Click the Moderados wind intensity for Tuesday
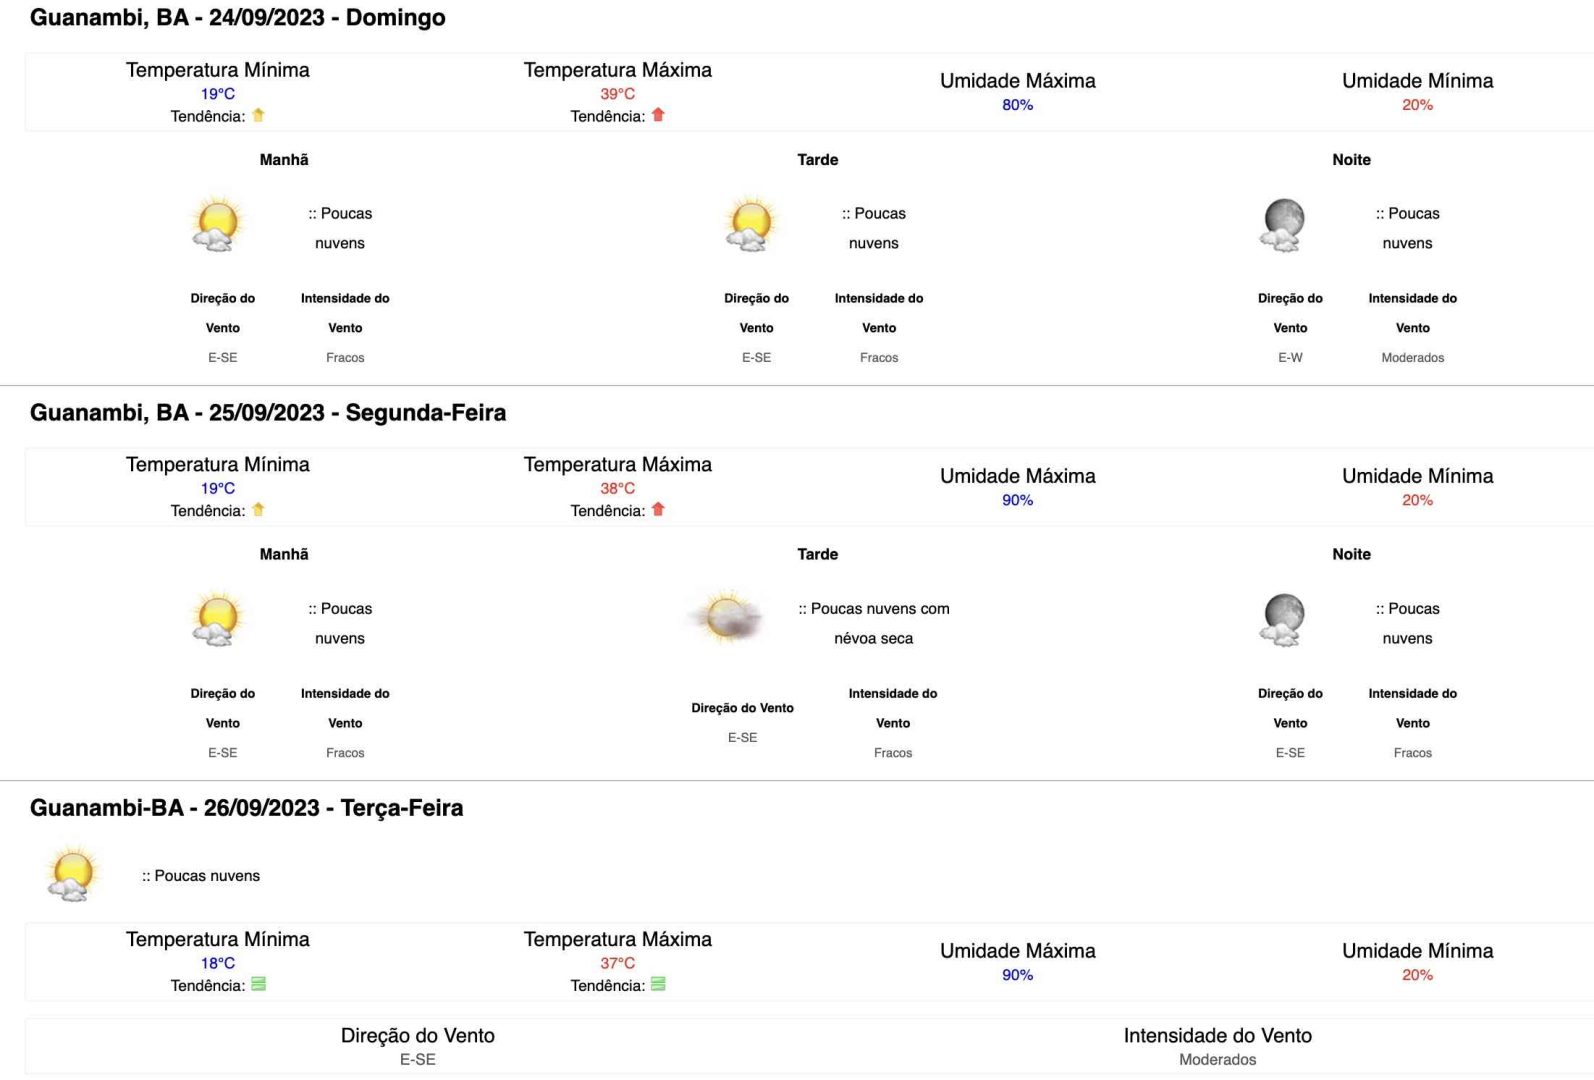 click(1218, 1059)
